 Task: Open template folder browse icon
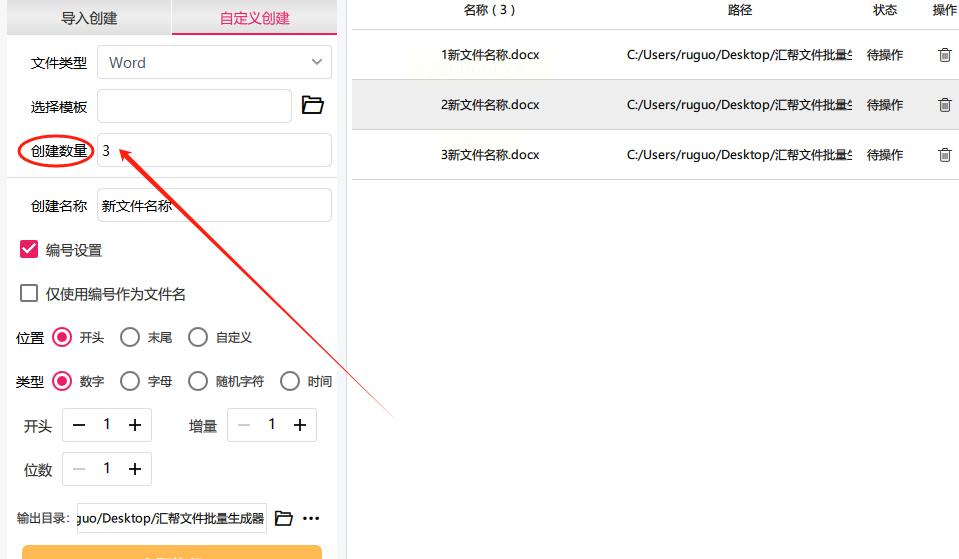click(313, 105)
